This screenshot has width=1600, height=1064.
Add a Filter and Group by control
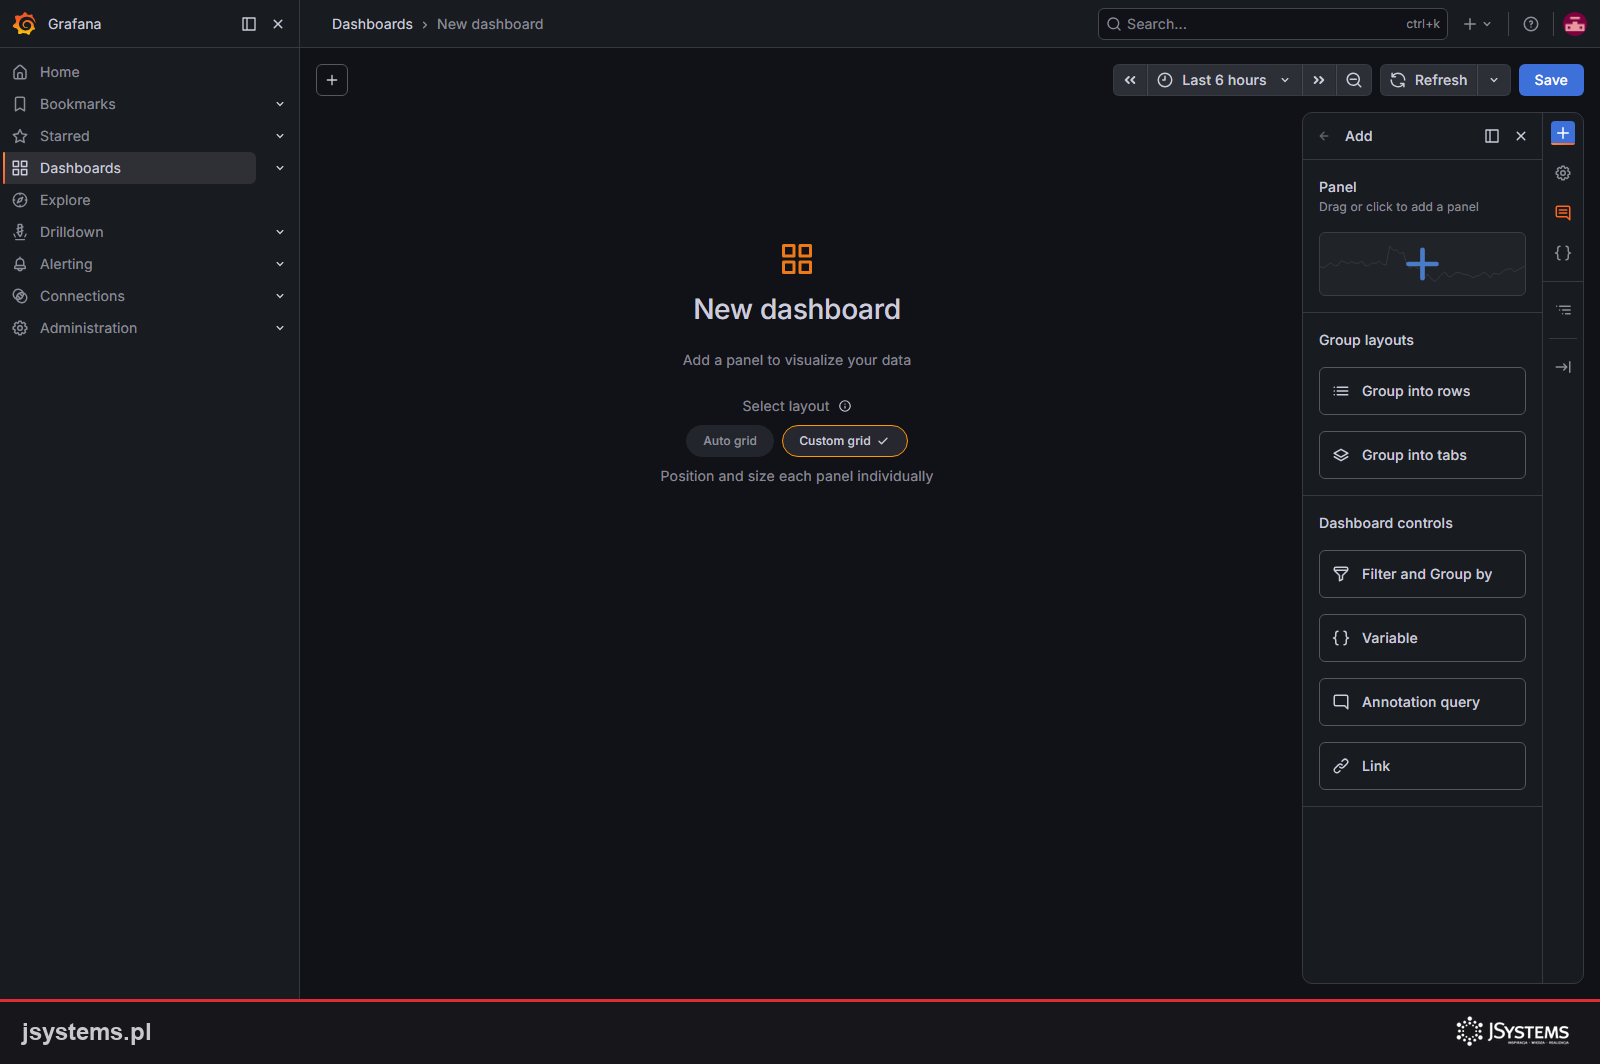1422,574
